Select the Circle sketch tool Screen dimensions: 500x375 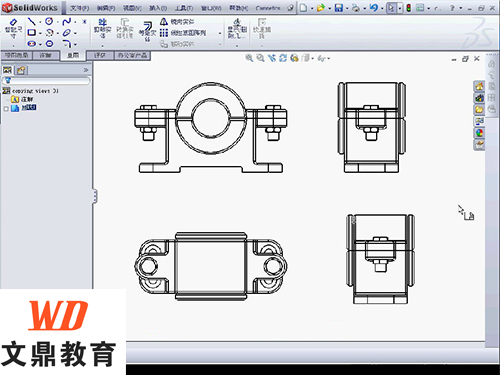tap(49, 21)
